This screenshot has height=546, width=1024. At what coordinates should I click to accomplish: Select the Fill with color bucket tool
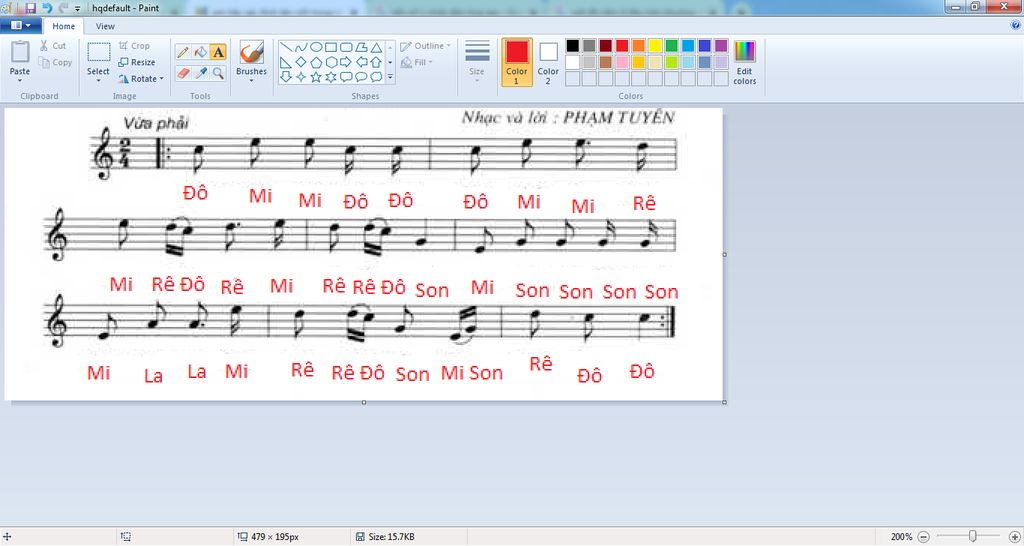coord(201,52)
